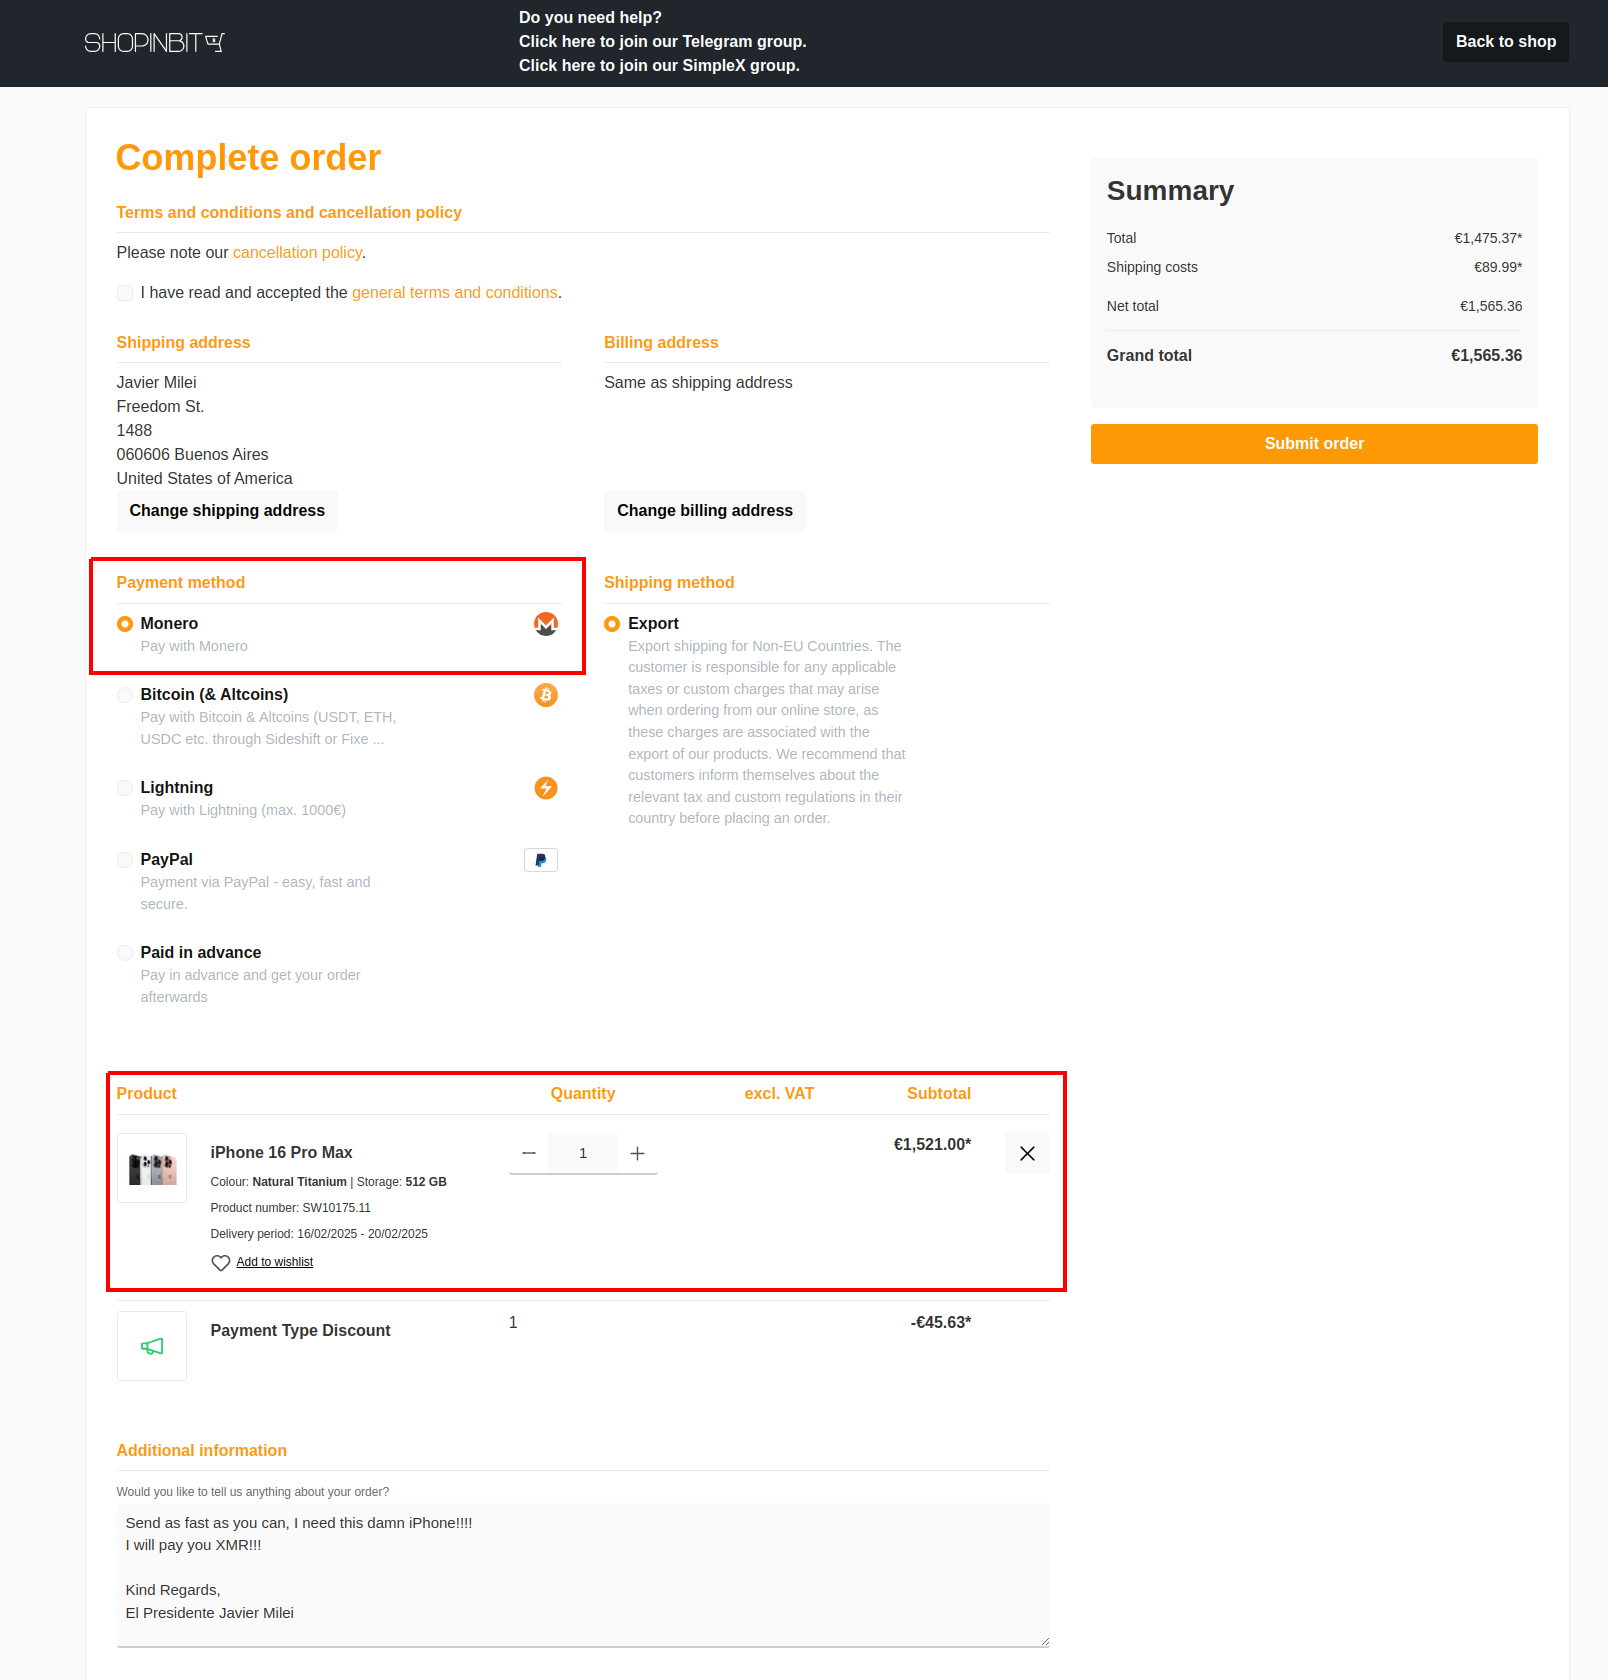The width and height of the screenshot is (1608, 1680).
Task: Click Change shipping address button
Action: [227, 511]
